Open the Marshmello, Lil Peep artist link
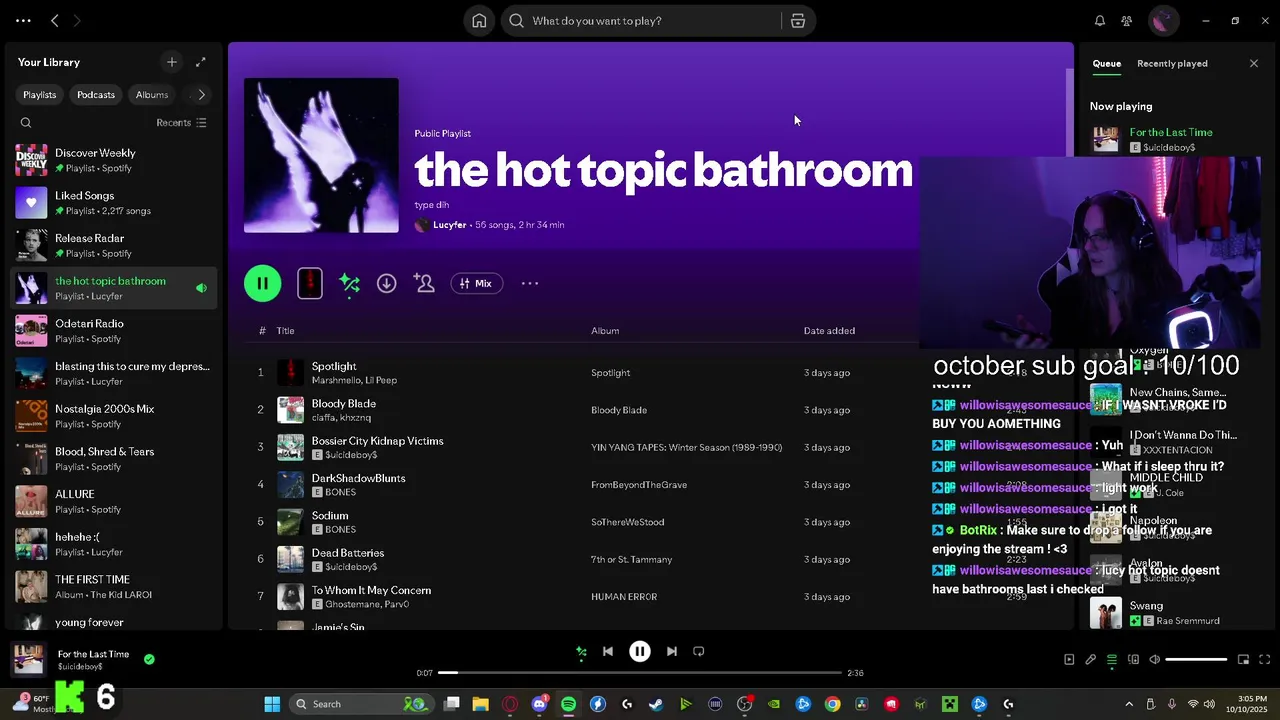 click(x=354, y=381)
